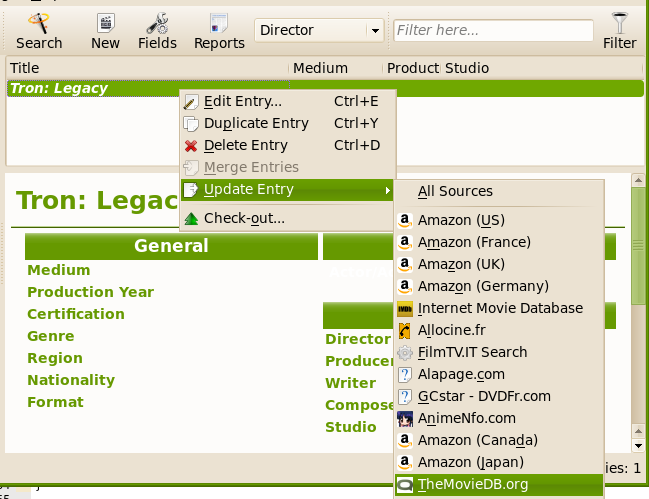
Task: Click the Genre field label
Action: click(x=51, y=336)
